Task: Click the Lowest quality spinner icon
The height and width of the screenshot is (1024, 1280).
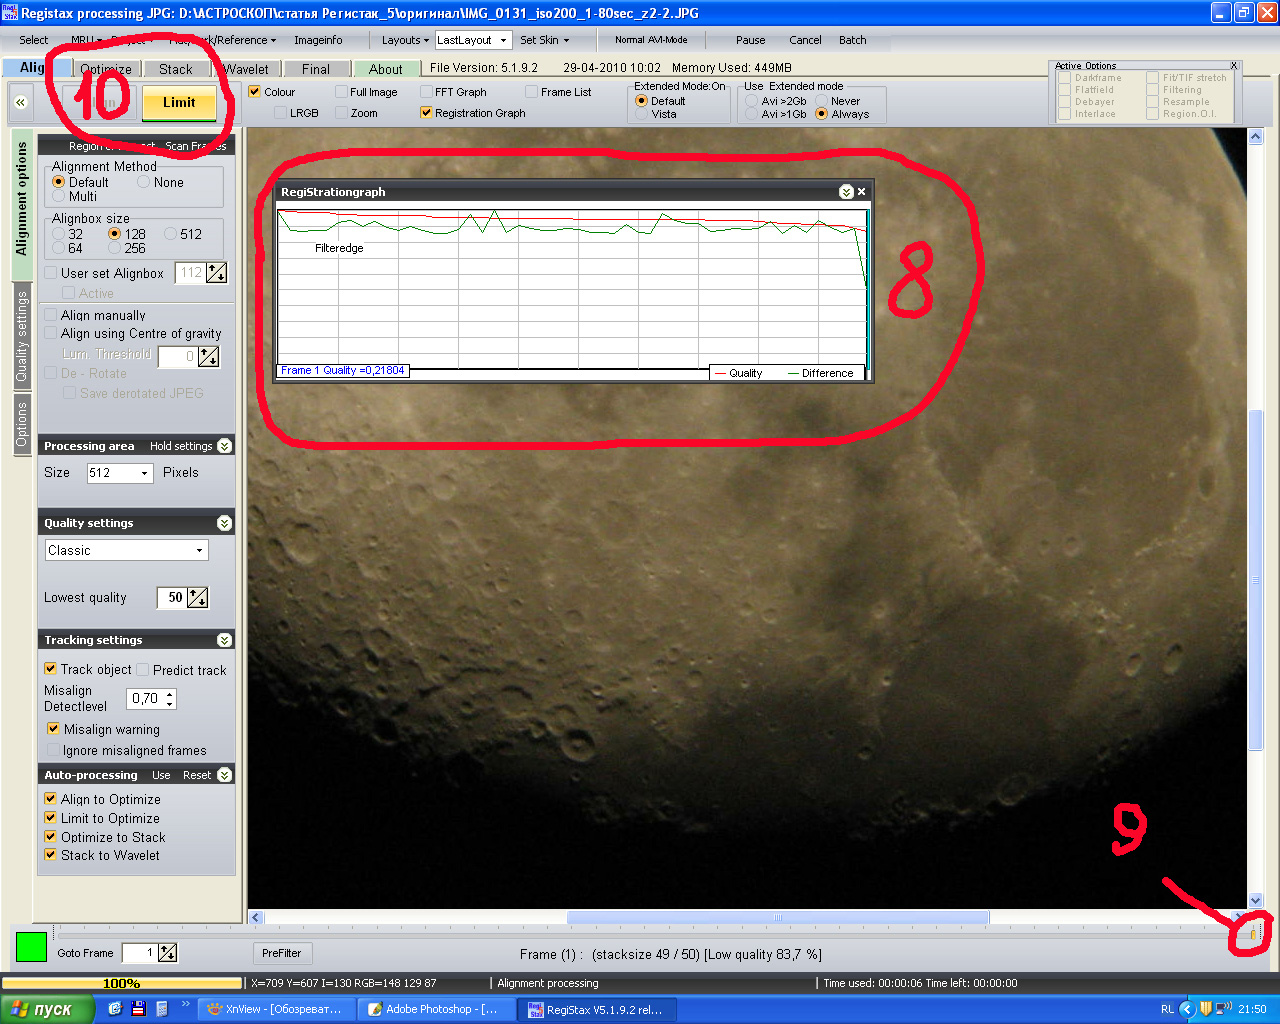Action: click(x=198, y=598)
